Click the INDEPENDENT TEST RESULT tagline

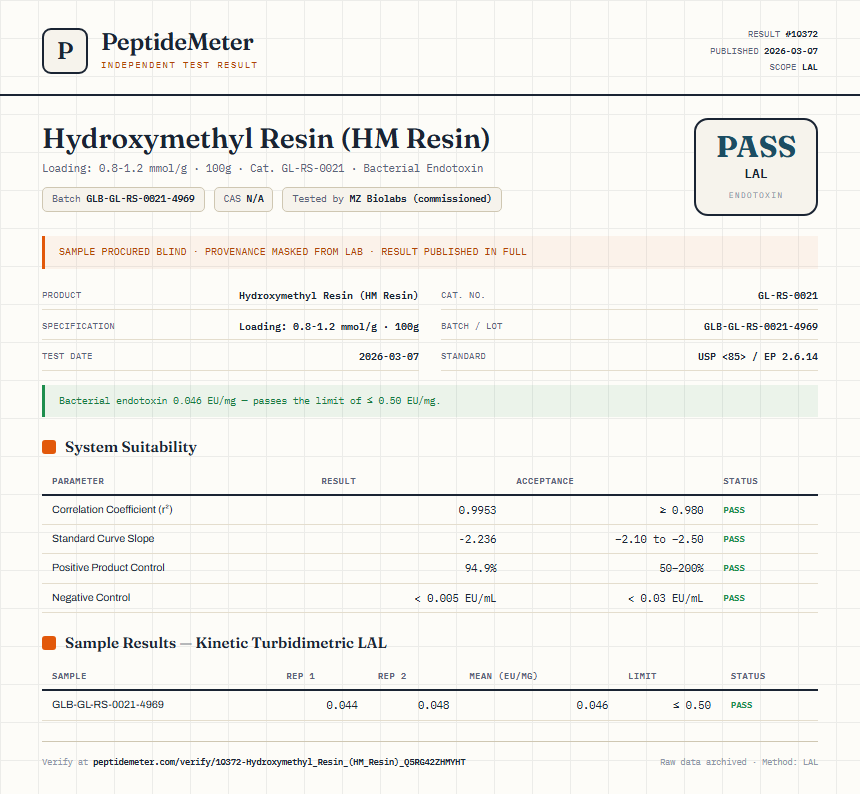click(x=179, y=65)
